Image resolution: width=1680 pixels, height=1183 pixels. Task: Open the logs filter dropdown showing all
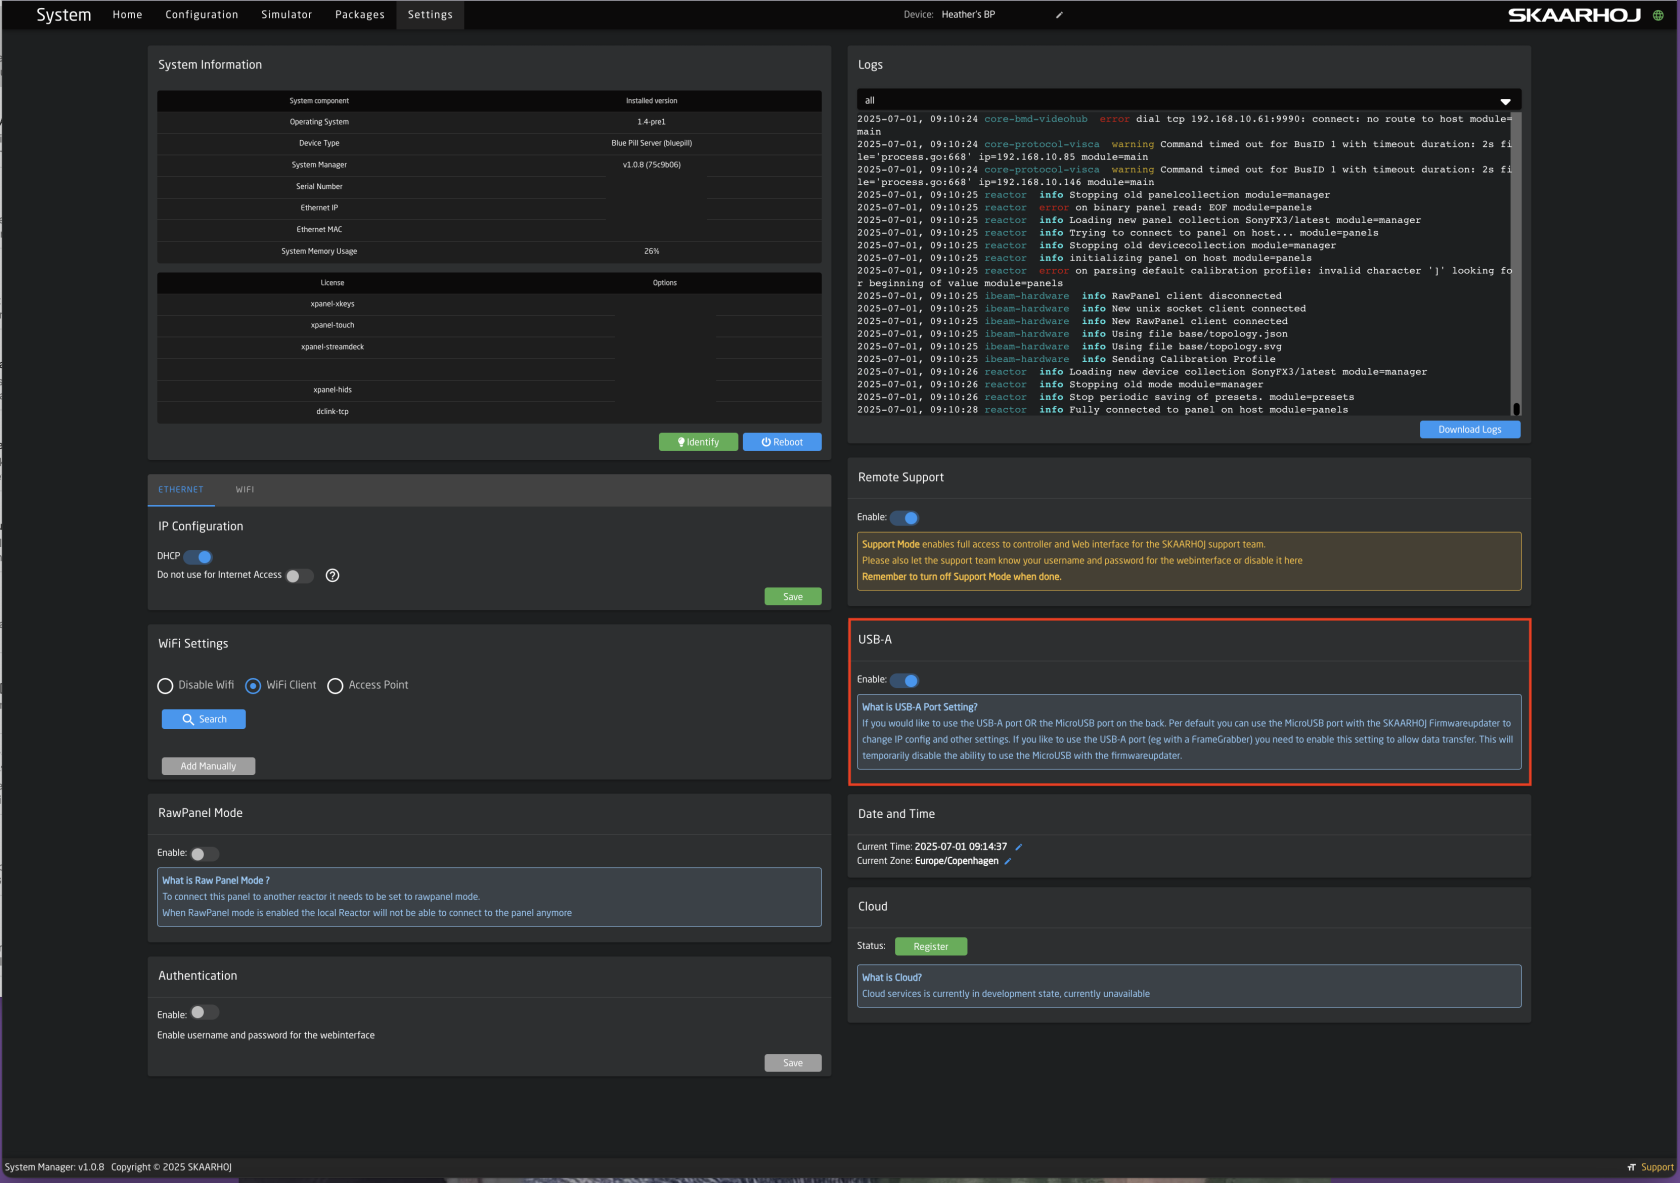1189,101
